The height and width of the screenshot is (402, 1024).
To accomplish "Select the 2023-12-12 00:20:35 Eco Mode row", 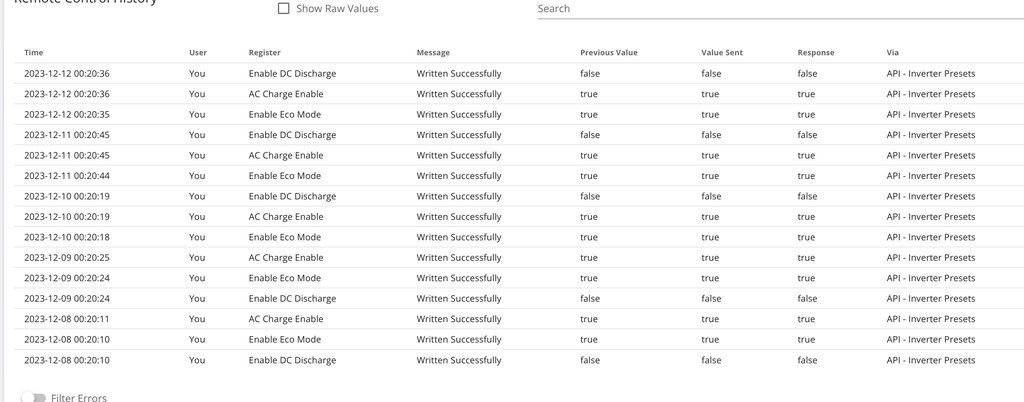I will (x=67, y=114).
